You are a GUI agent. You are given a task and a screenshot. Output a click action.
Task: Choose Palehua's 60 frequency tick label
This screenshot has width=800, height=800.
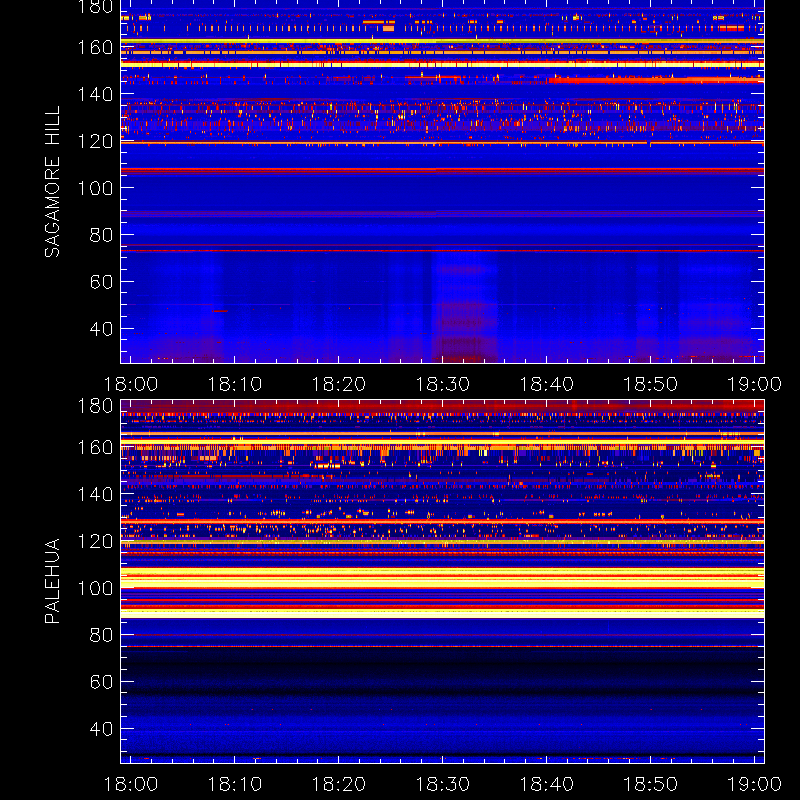[x=101, y=682]
